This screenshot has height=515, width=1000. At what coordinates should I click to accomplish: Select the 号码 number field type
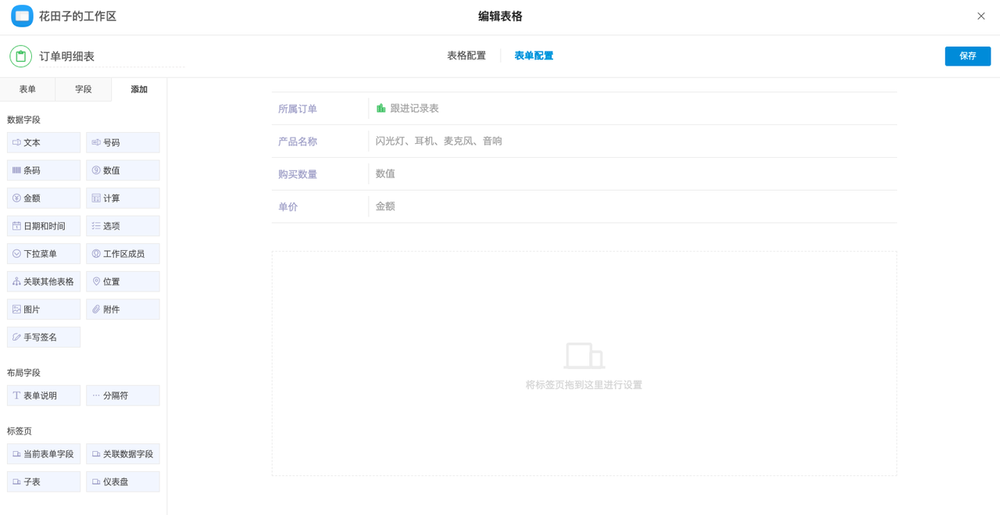coord(122,143)
